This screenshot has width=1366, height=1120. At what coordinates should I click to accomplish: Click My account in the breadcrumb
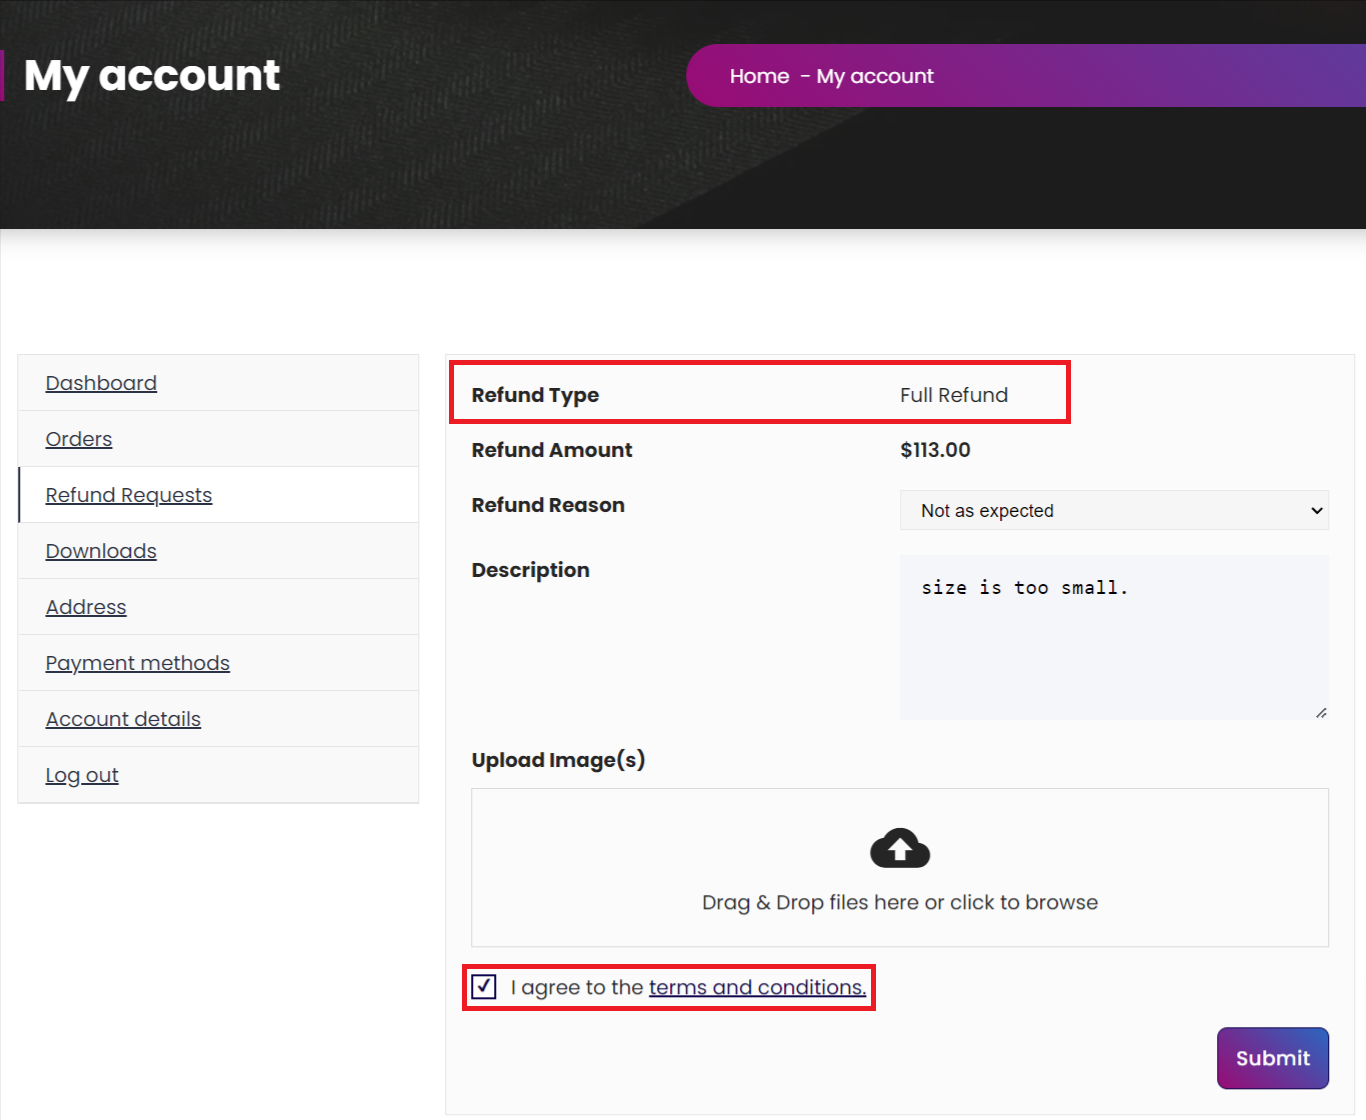pyautogui.click(x=875, y=75)
